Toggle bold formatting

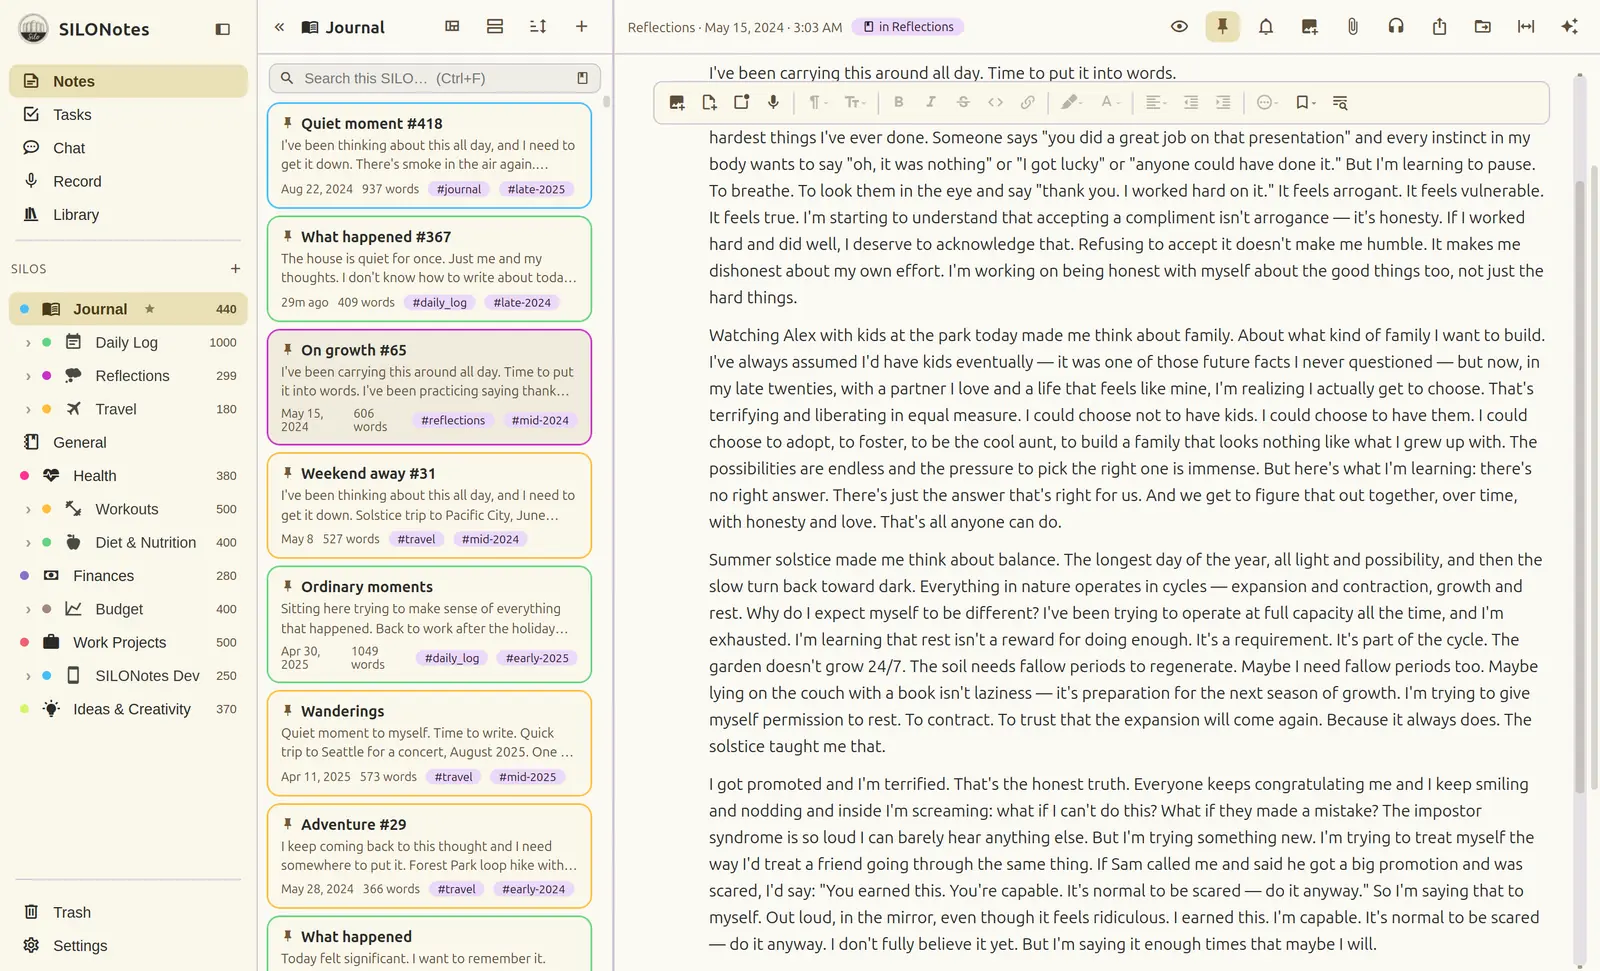pos(899,102)
